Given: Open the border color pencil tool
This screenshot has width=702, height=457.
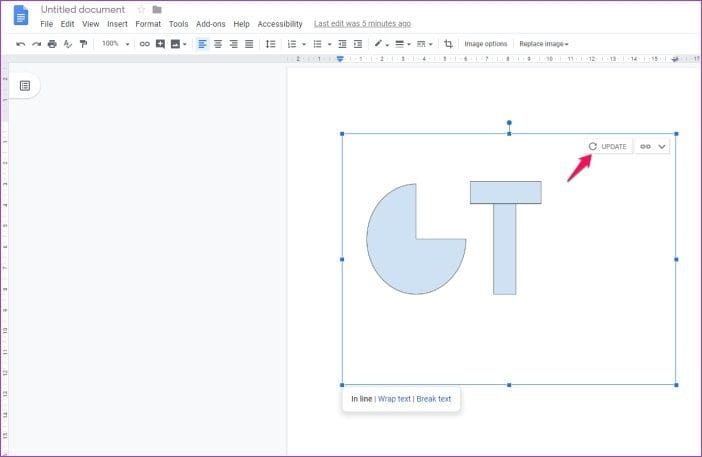Looking at the screenshot, I should click(381, 44).
